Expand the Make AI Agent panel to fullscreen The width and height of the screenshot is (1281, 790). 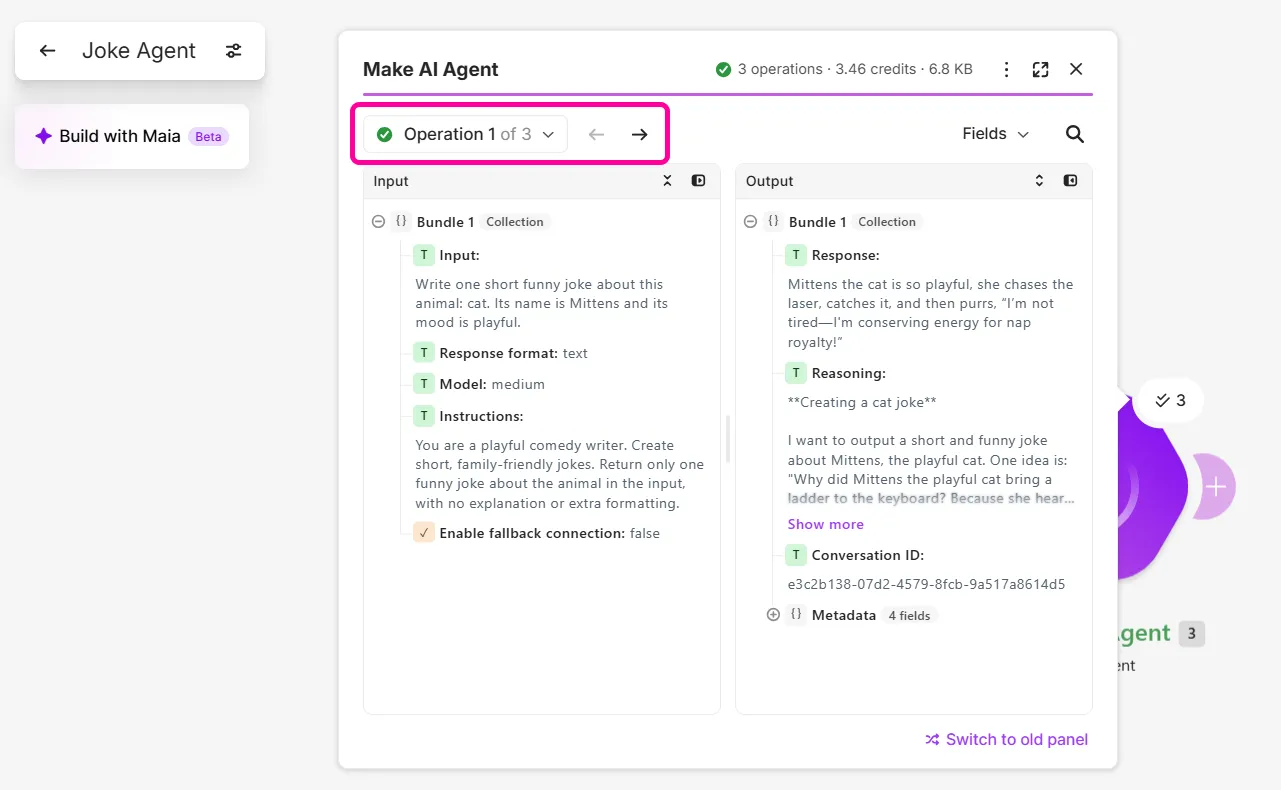(1041, 69)
